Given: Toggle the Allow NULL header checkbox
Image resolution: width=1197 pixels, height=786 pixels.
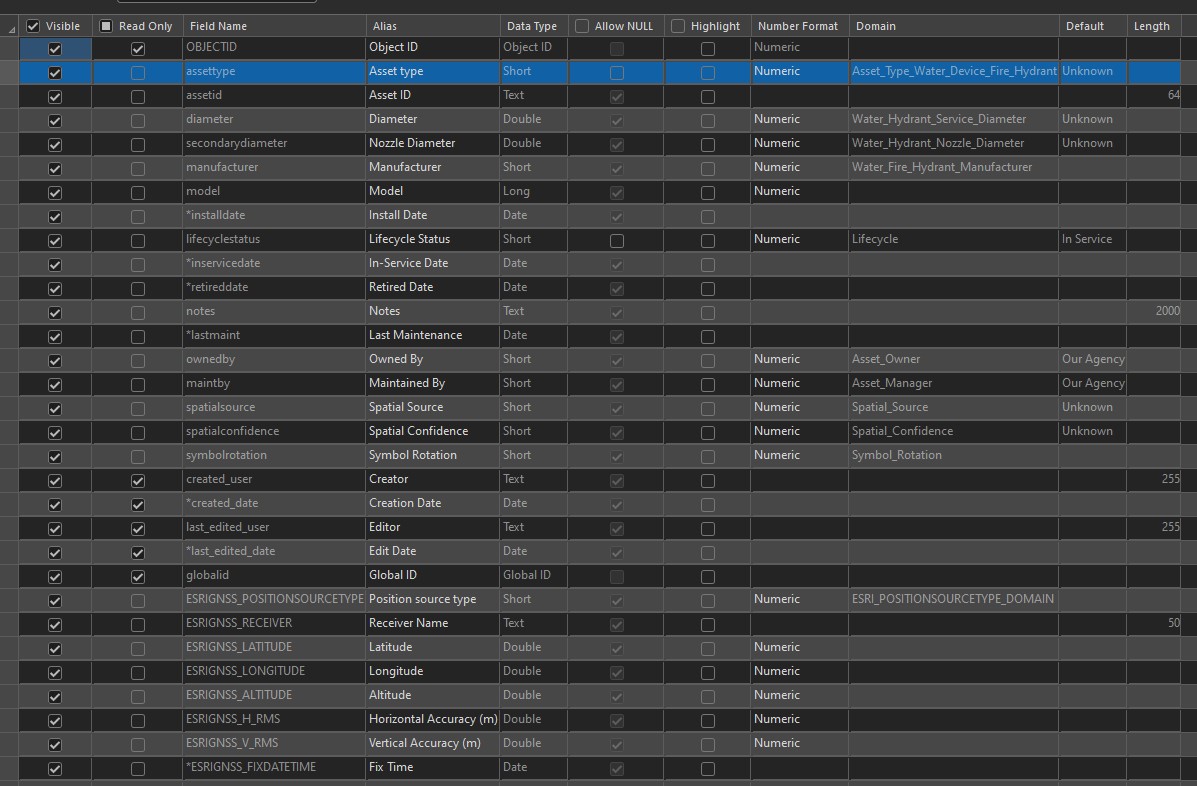Looking at the screenshot, I should [582, 26].
